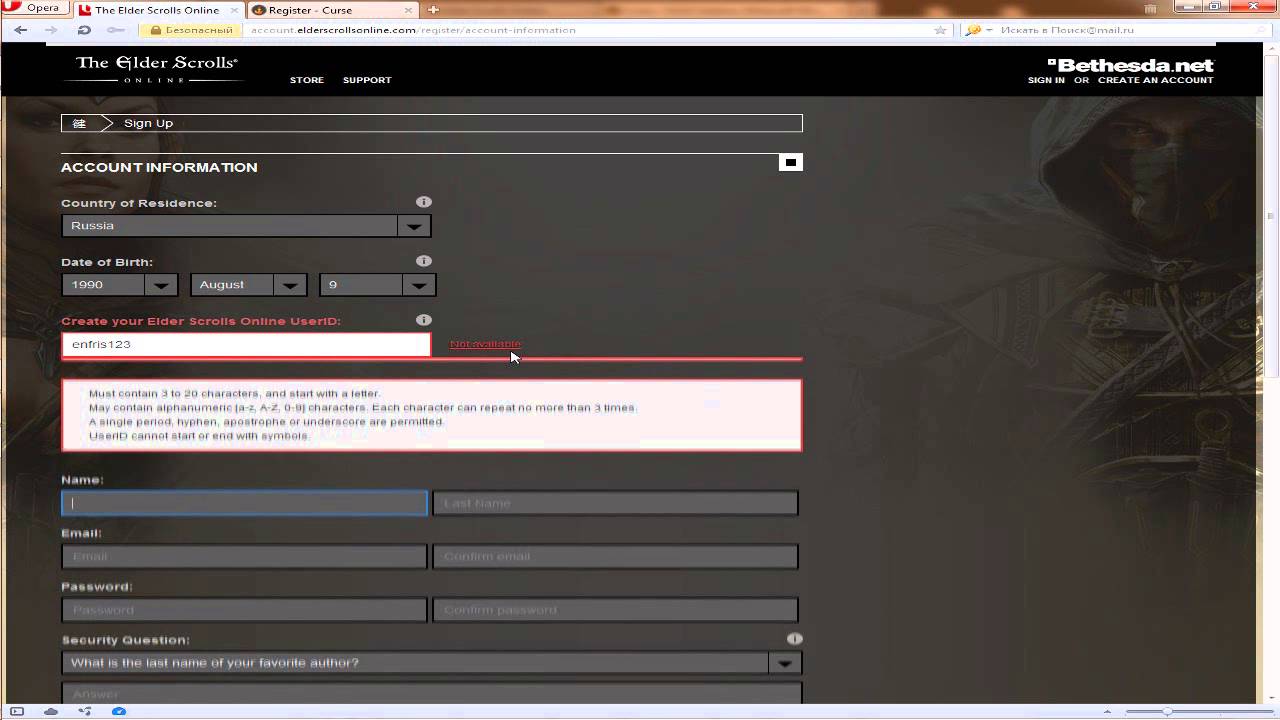Screen dimensions: 1280x720
Task: Go forward with the browser forward arrow
Action: [52, 30]
